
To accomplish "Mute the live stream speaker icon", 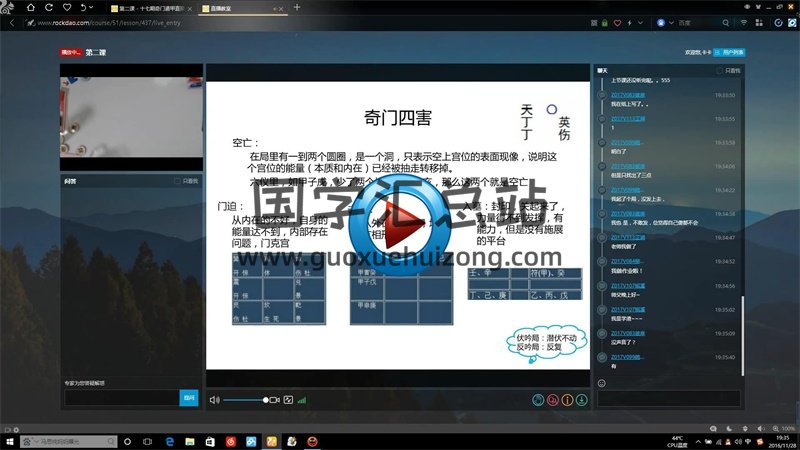I will tap(214, 400).
